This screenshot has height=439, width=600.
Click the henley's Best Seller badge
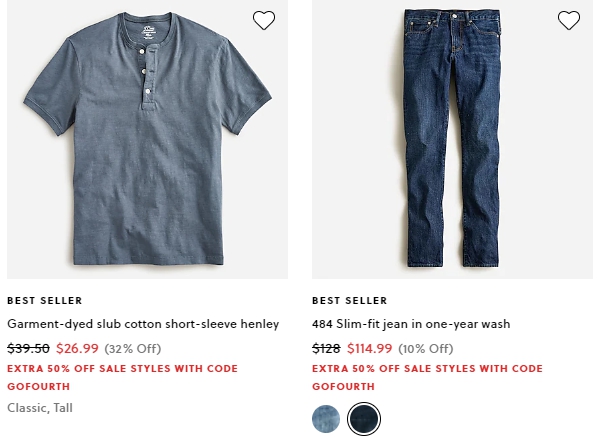click(x=45, y=301)
